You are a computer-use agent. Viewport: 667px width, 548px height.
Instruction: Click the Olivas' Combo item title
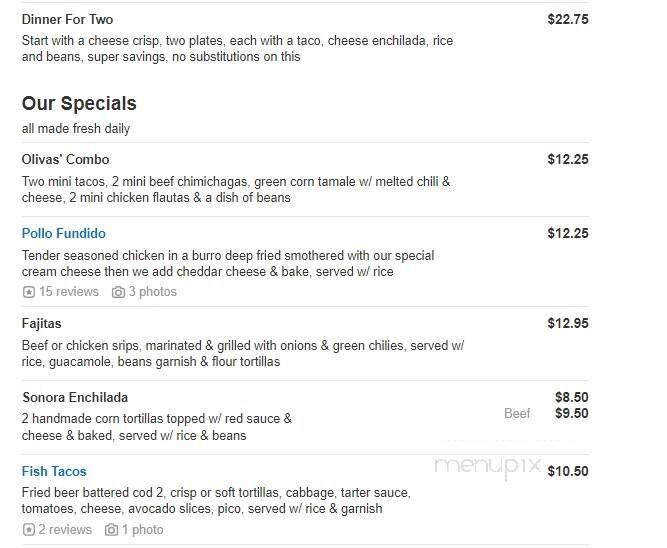65,160
